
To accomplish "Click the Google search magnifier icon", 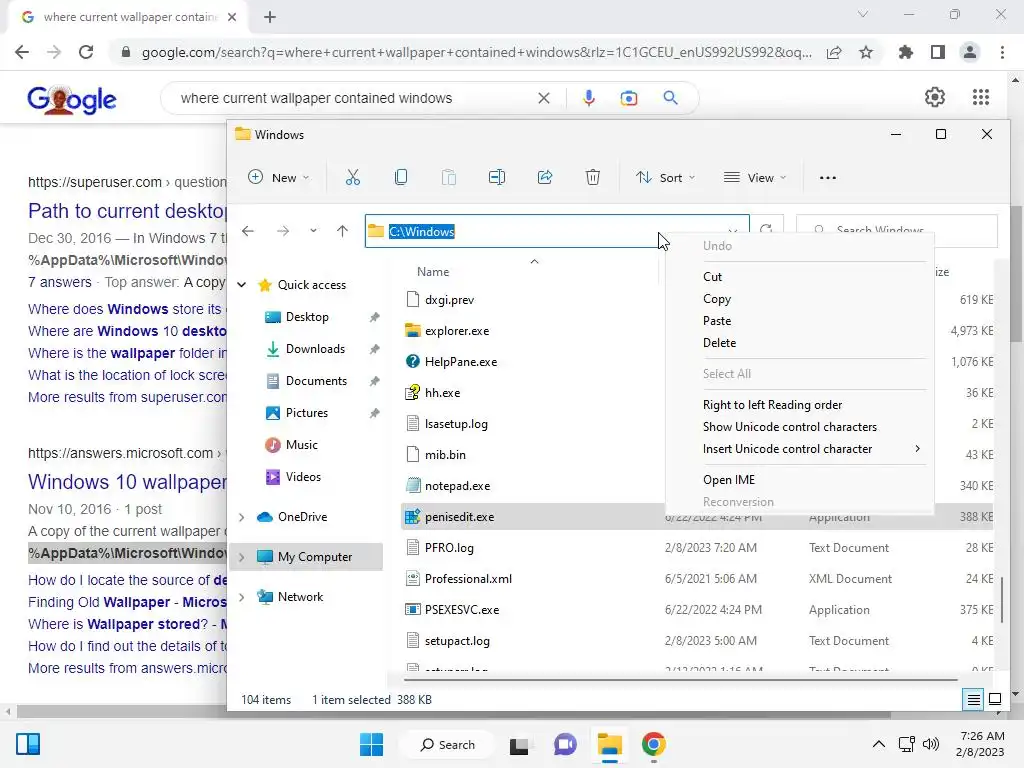I will tap(671, 98).
